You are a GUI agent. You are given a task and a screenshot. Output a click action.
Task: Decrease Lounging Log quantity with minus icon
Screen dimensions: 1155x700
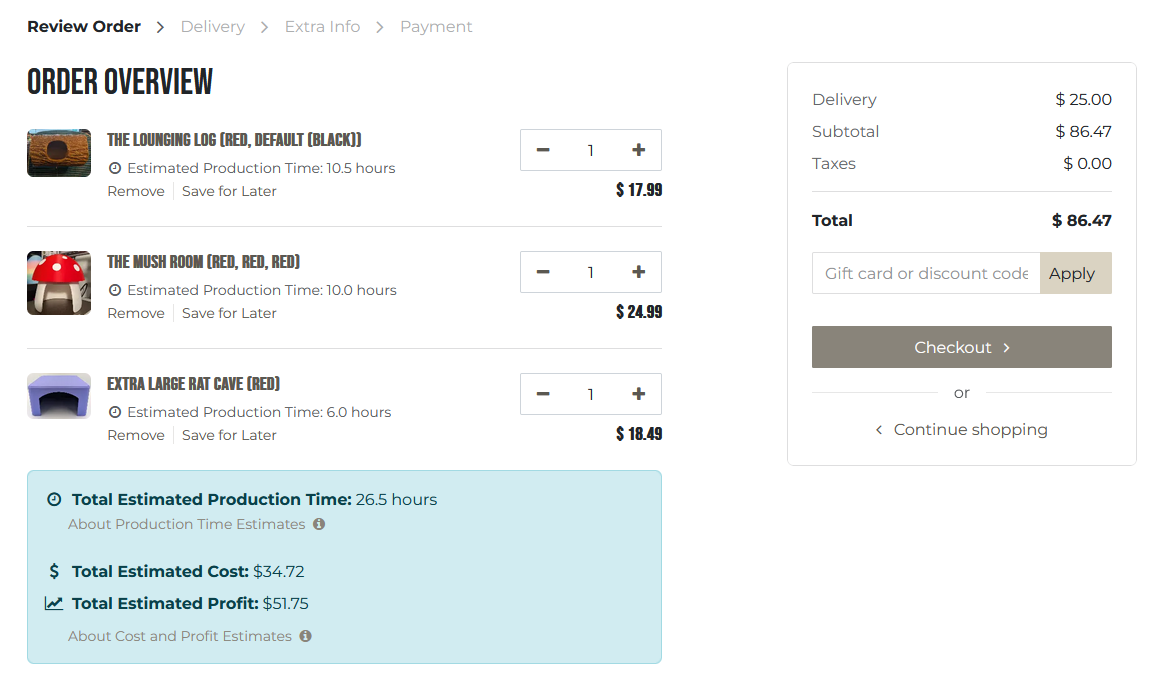pos(543,150)
